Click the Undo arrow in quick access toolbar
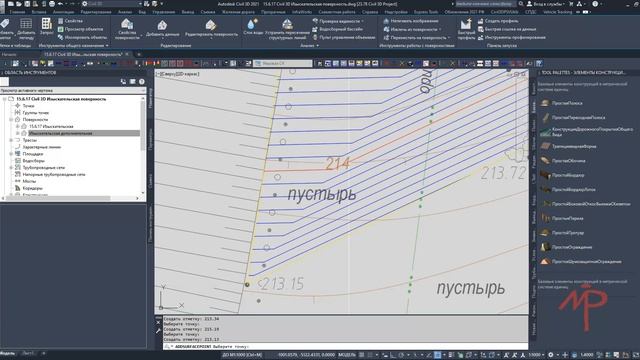Screen dimensions: 640x360 pos(60,4)
